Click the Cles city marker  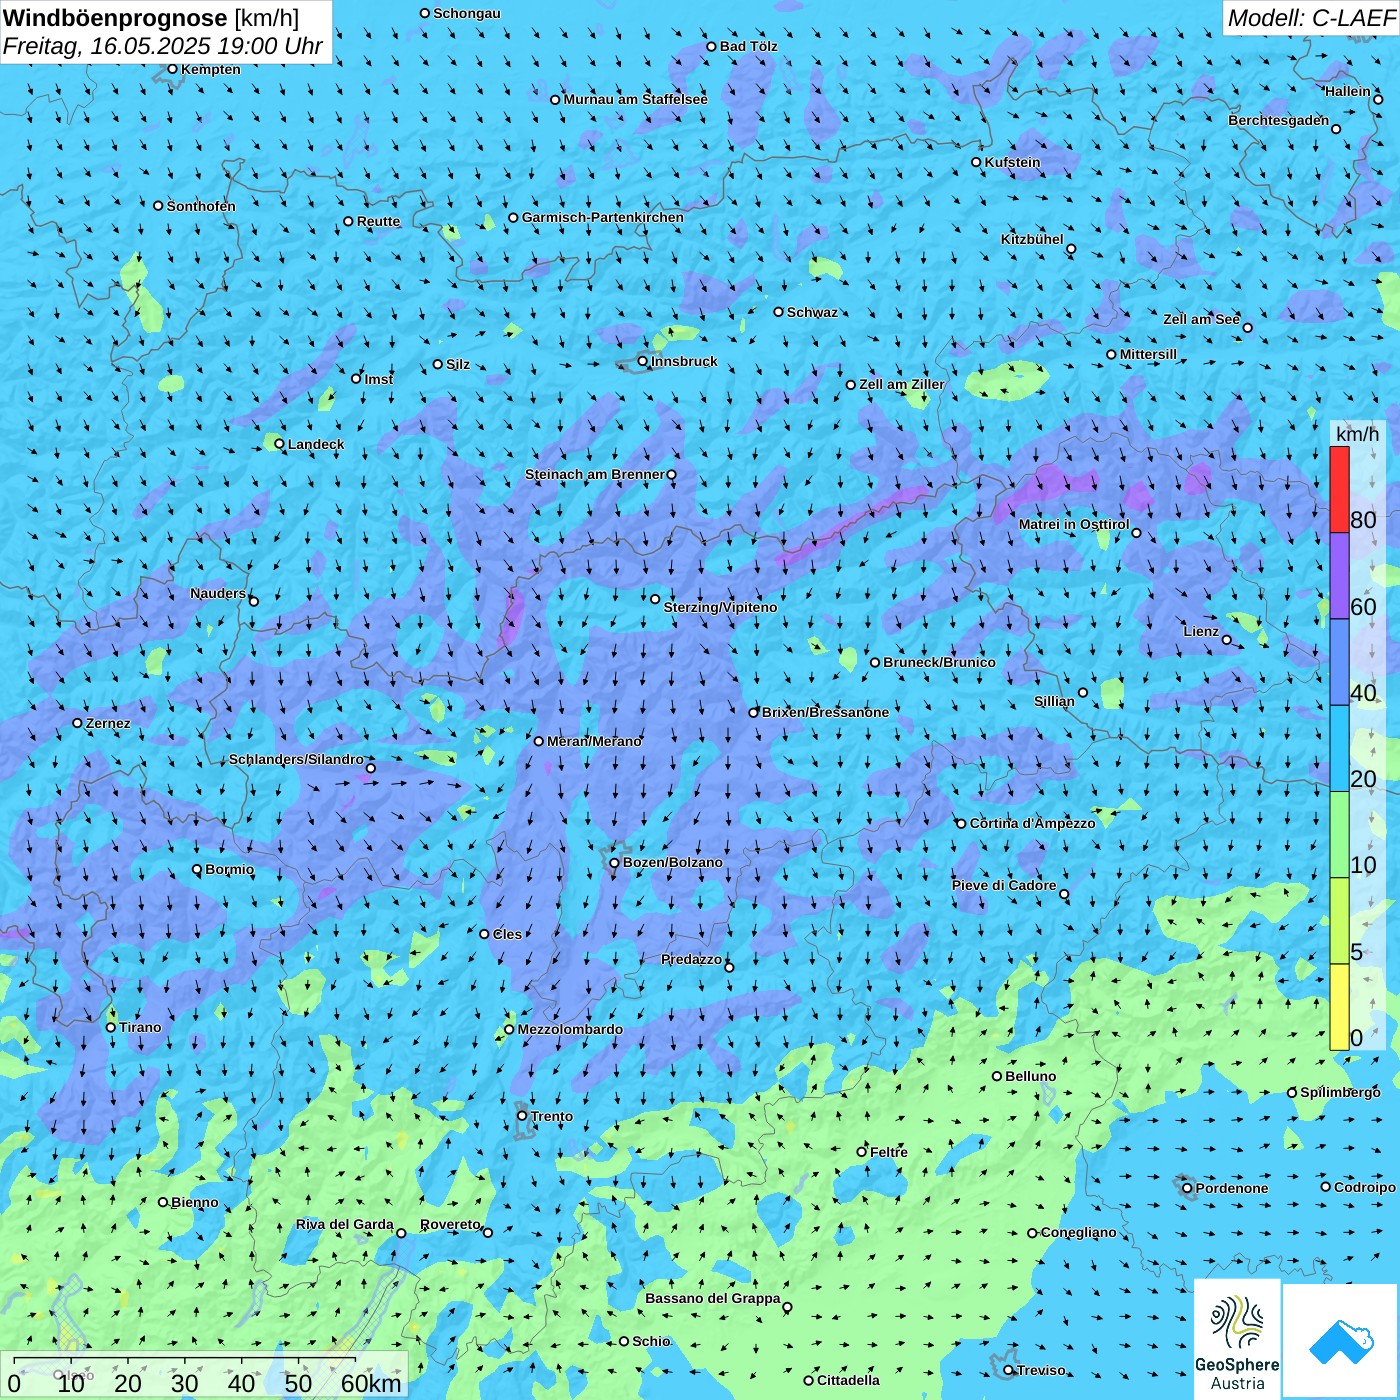(484, 934)
